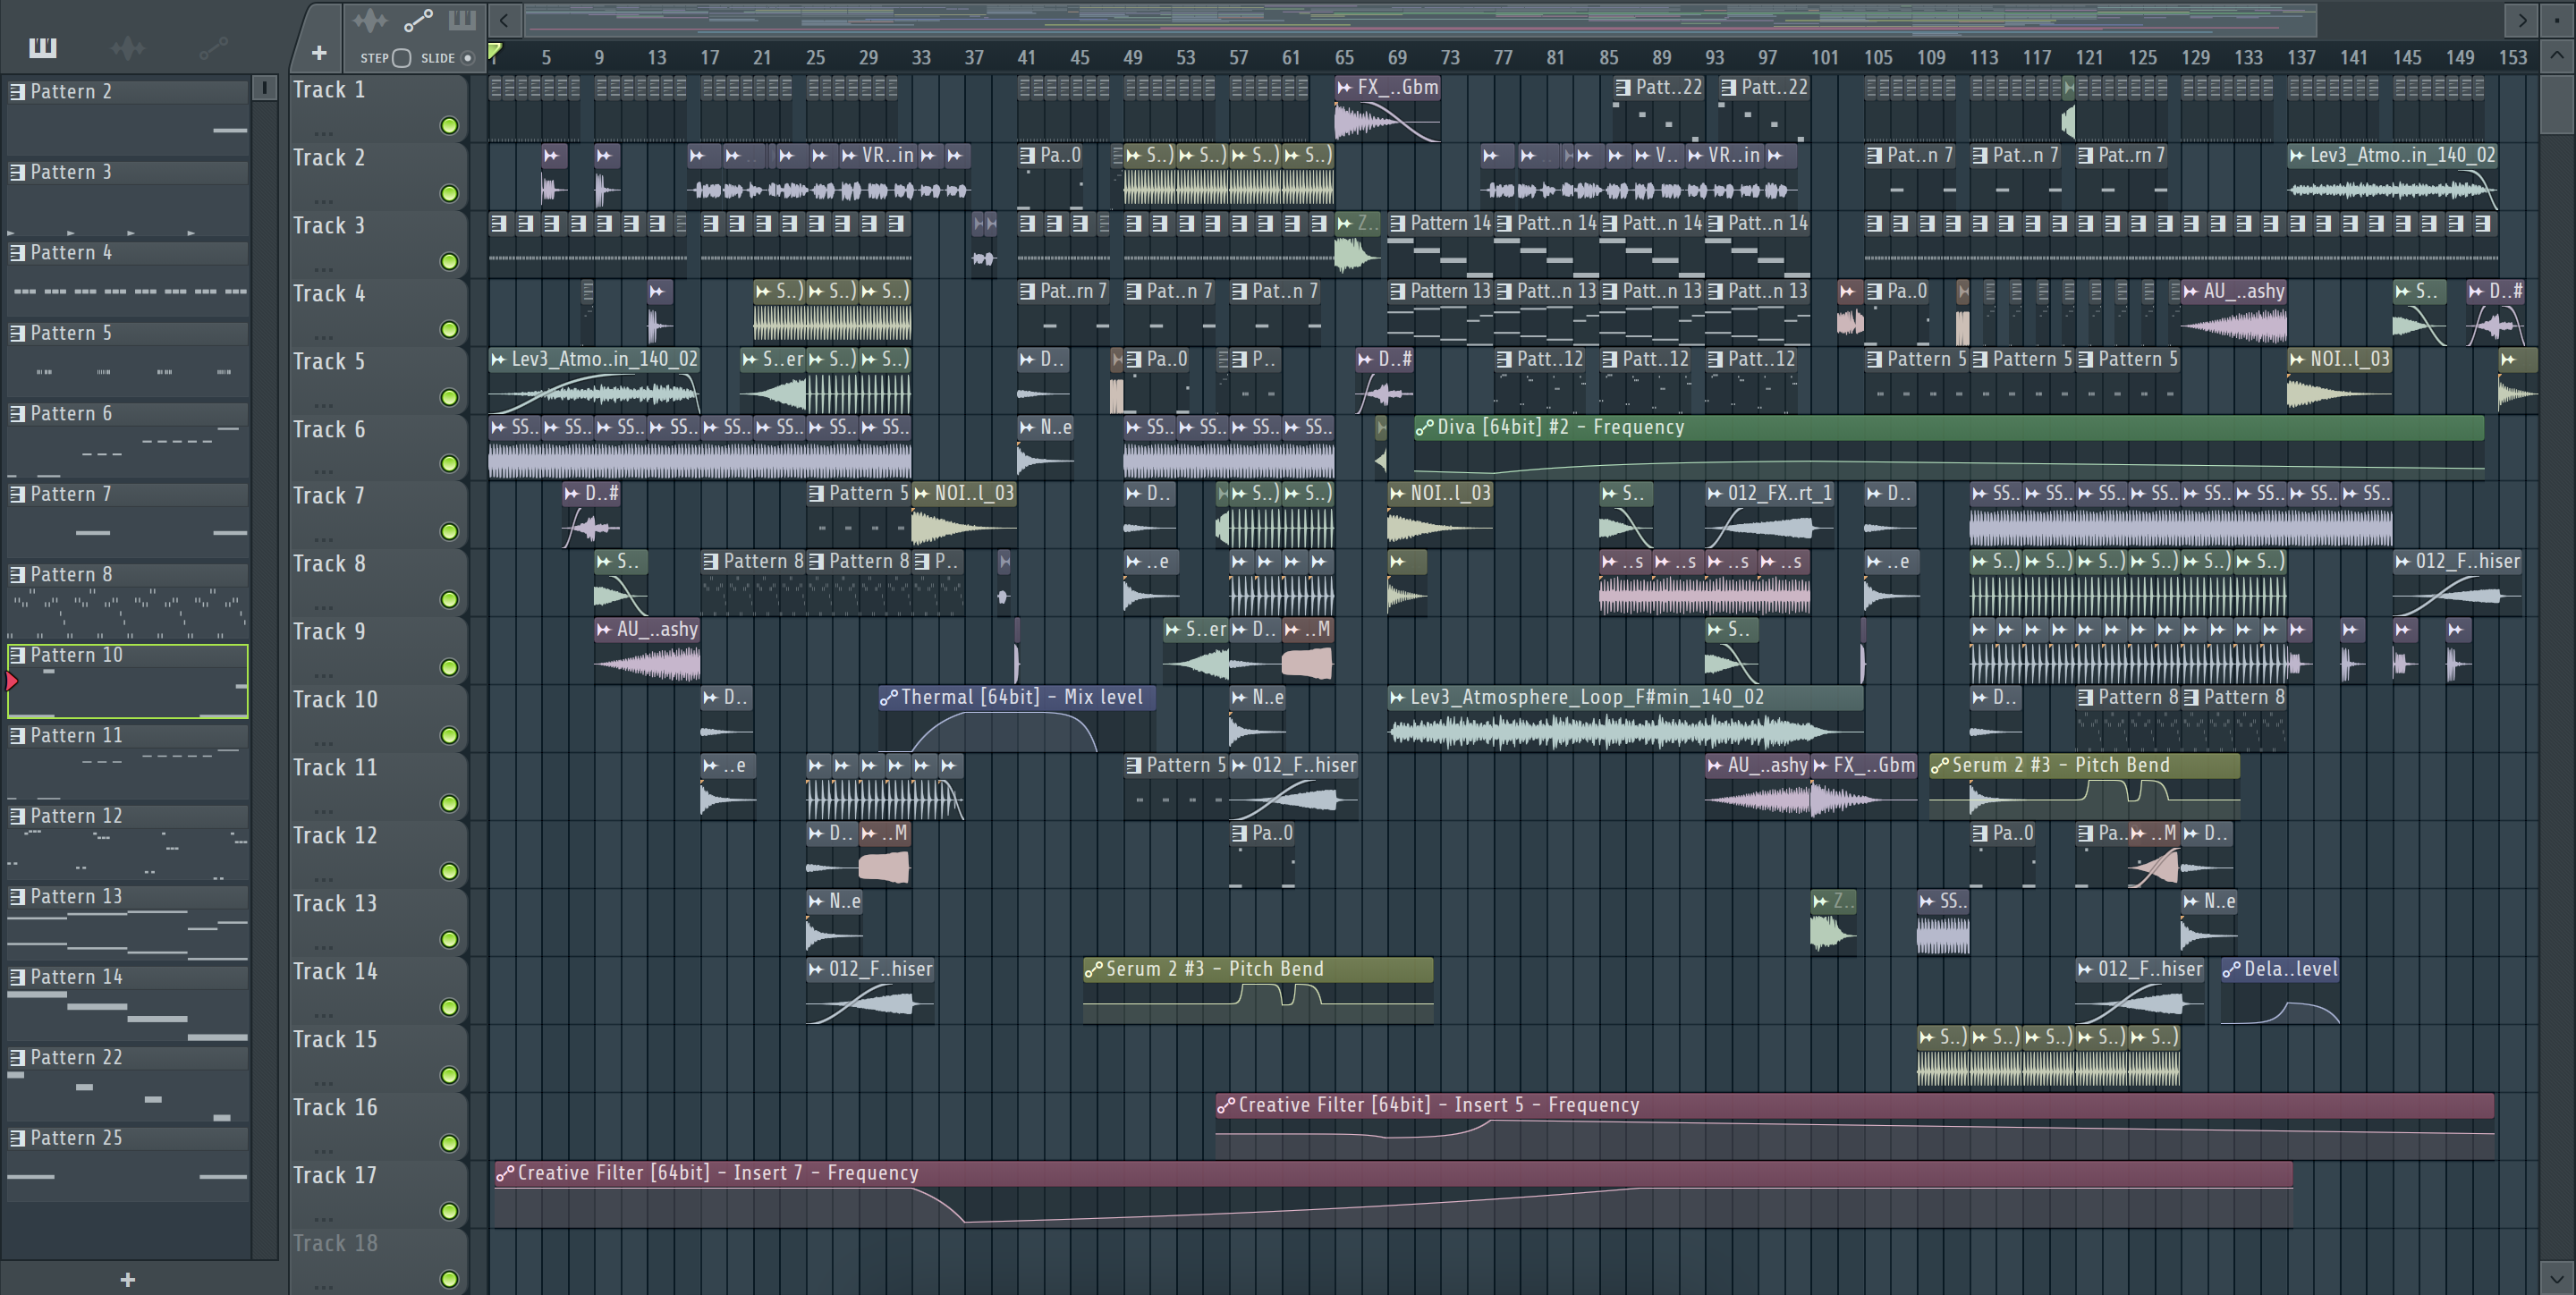Switch picker panel to audio clips tab
The image size is (2576, 1295).
[128, 47]
